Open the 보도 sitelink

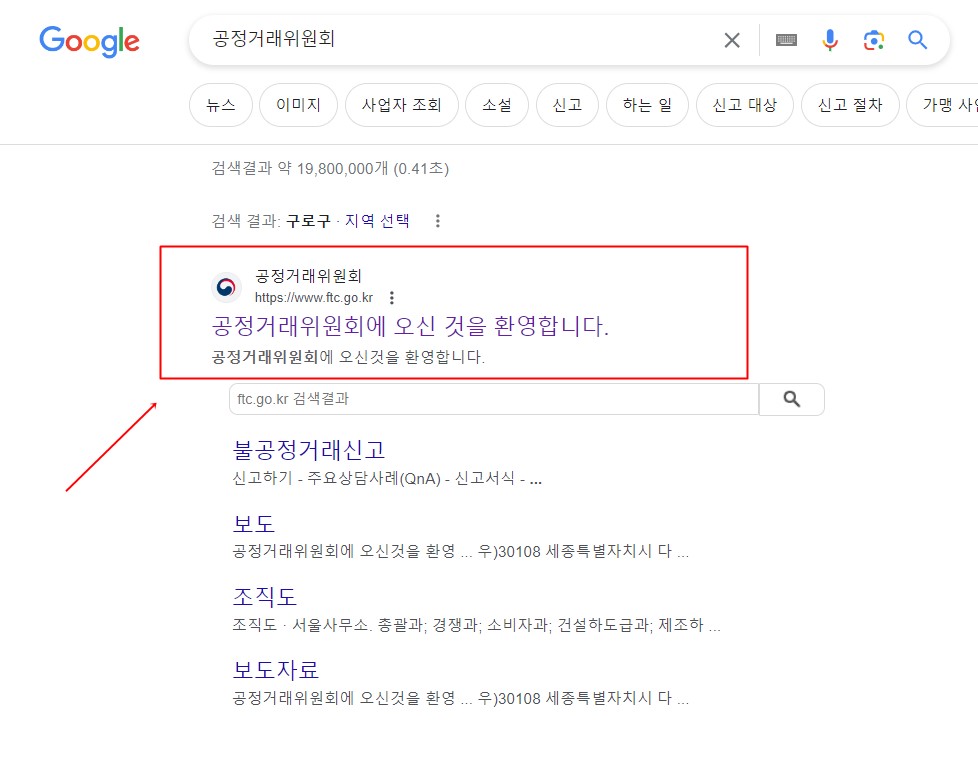pyautogui.click(x=253, y=524)
